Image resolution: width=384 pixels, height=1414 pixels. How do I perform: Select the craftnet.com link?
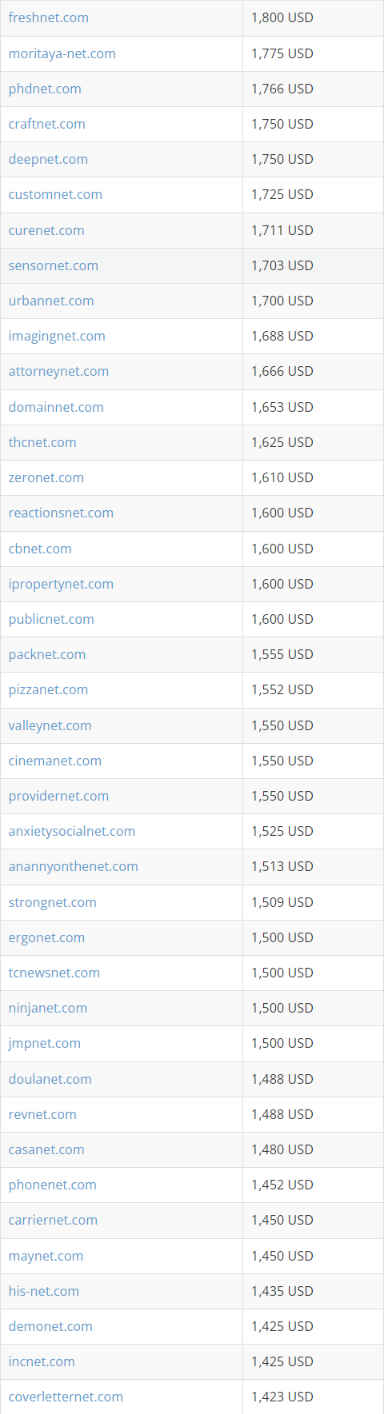pyautogui.click(x=47, y=124)
